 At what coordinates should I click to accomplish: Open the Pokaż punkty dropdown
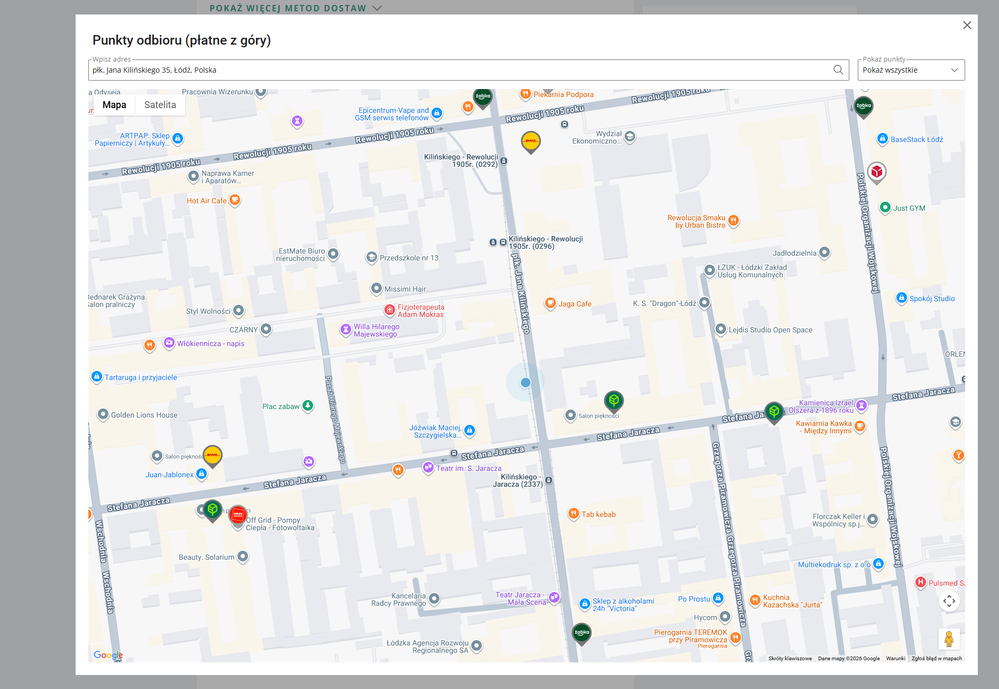(x=910, y=70)
